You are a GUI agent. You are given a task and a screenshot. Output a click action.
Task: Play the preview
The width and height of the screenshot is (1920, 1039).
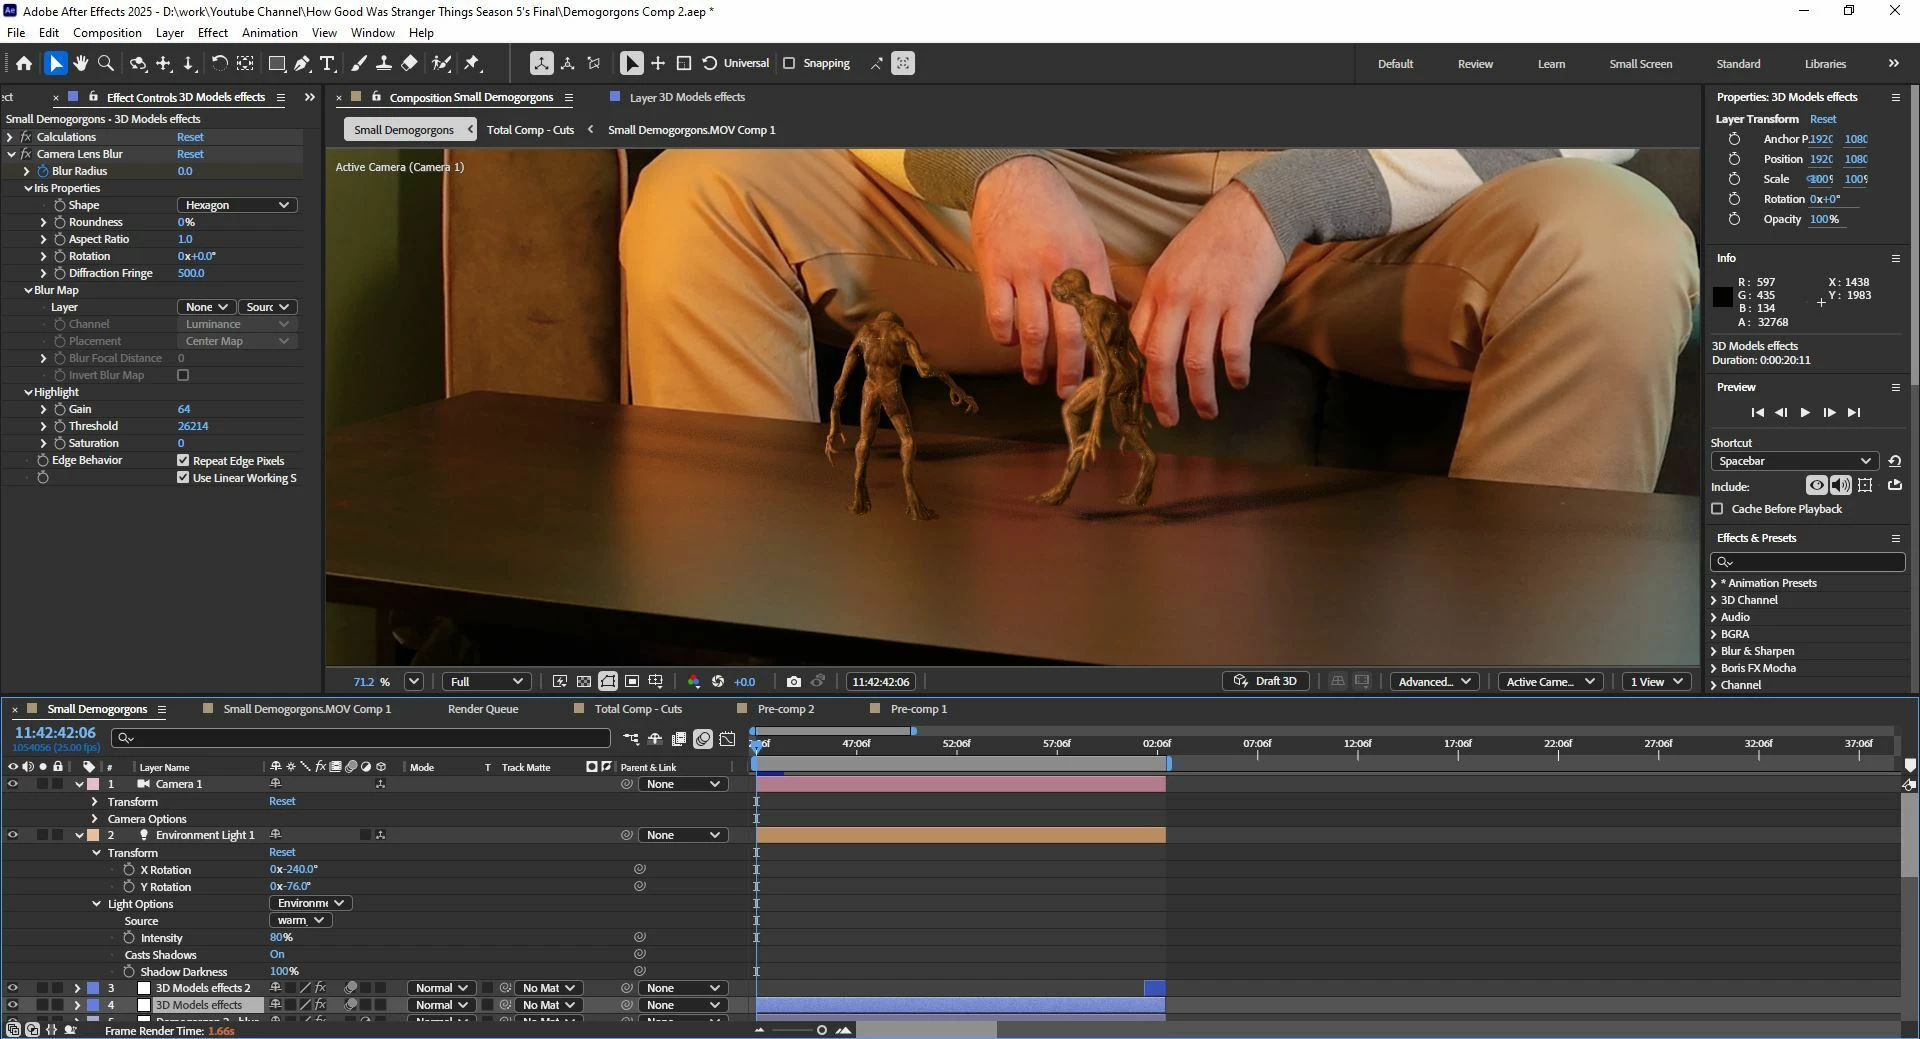(x=1805, y=413)
